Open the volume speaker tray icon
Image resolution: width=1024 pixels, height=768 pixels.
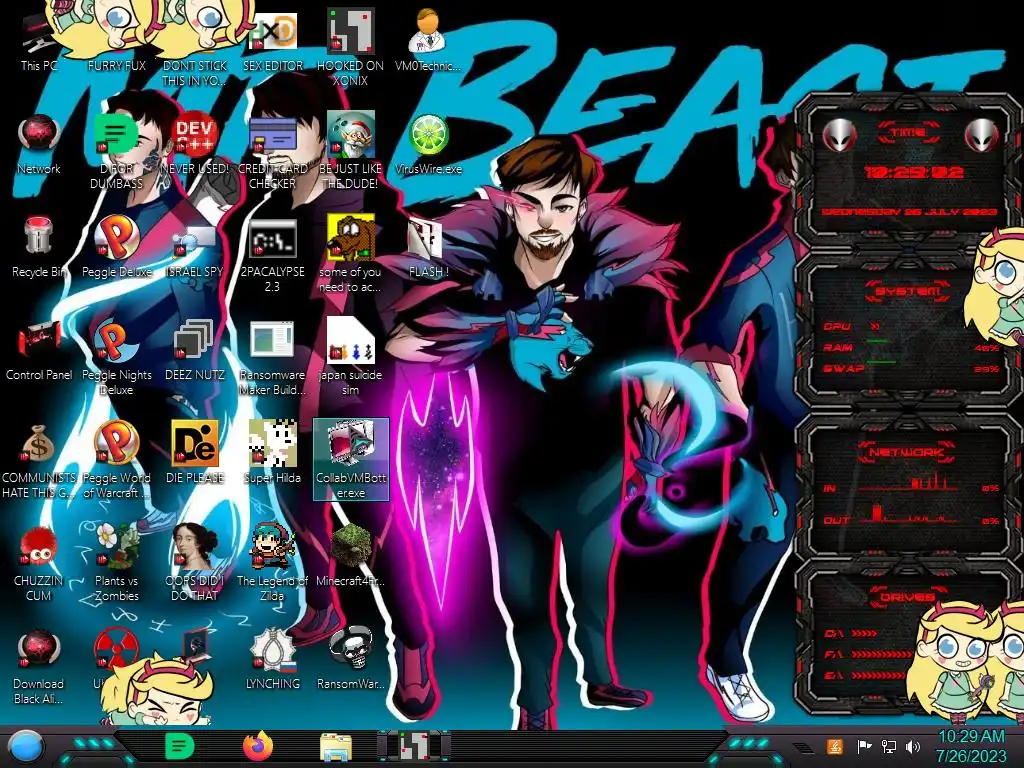913,746
